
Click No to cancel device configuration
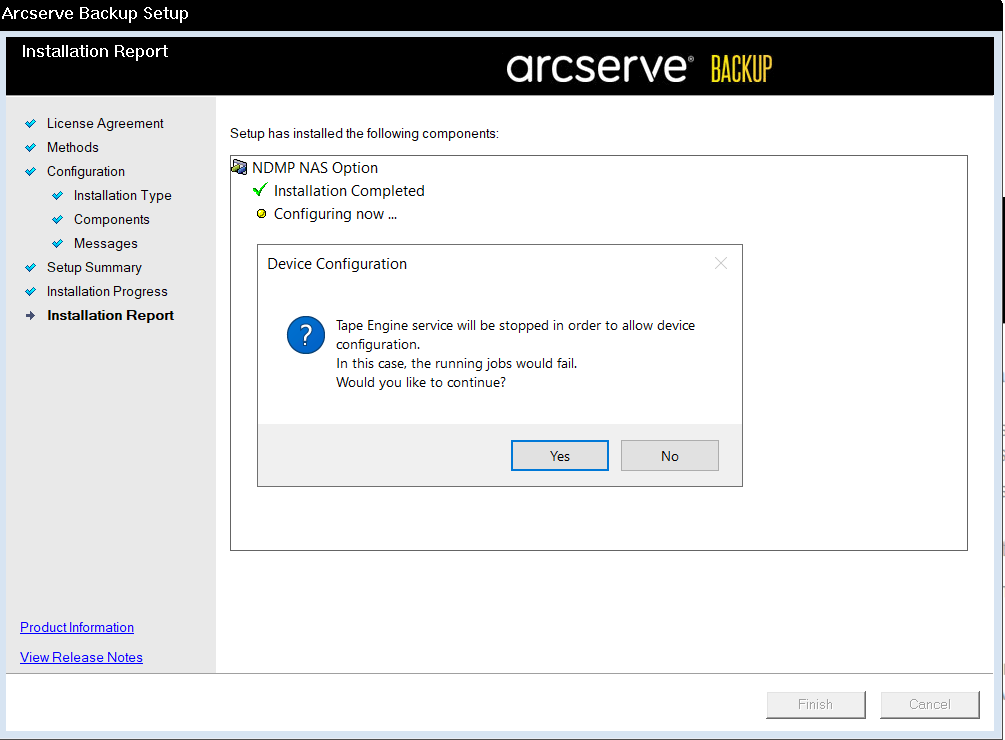point(669,455)
